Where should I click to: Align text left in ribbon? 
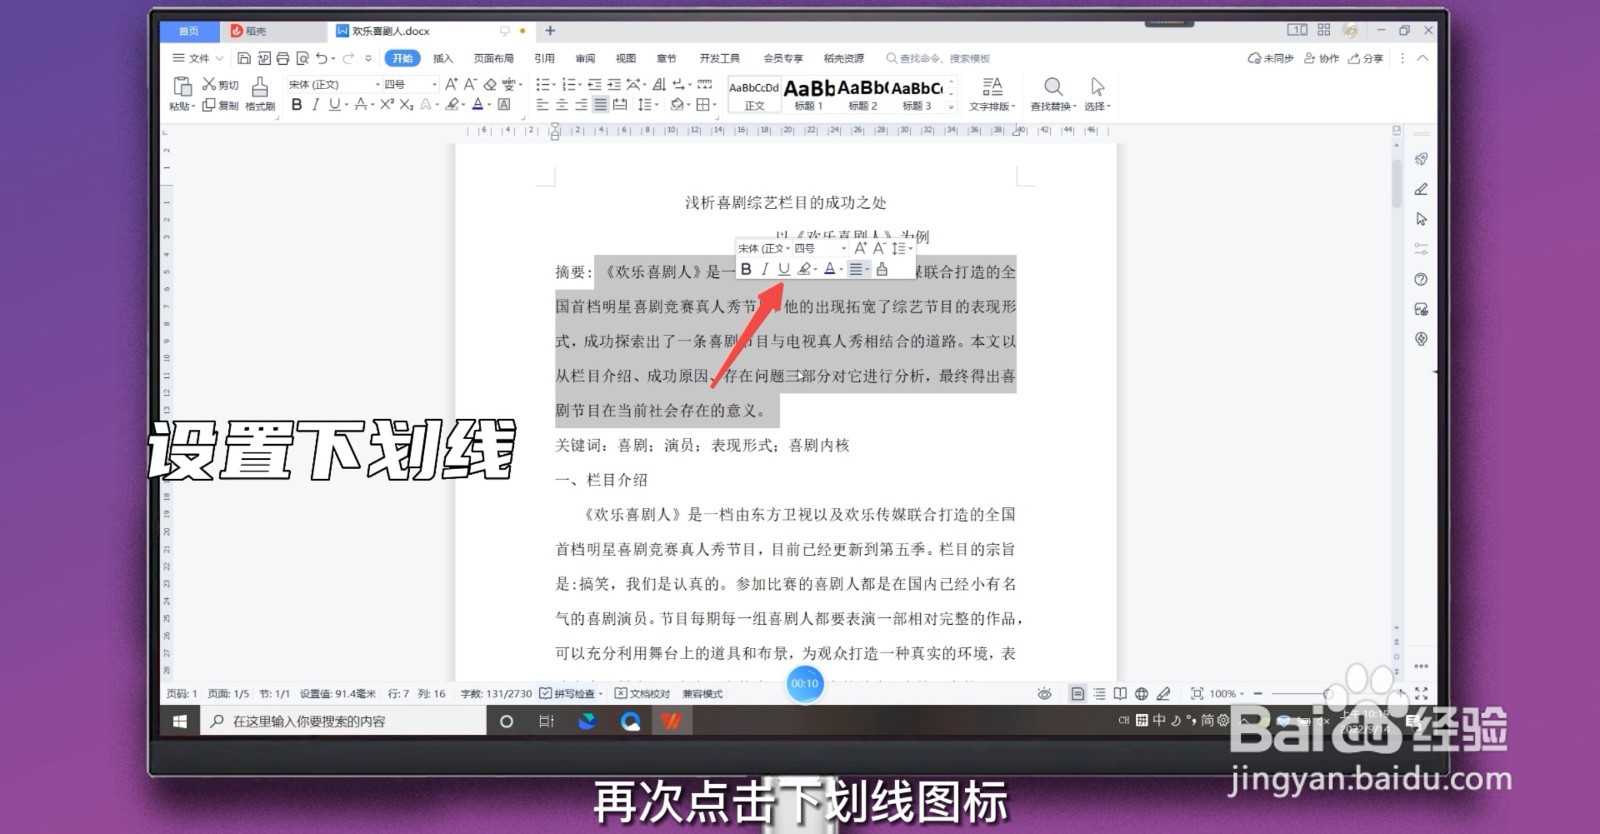click(543, 104)
